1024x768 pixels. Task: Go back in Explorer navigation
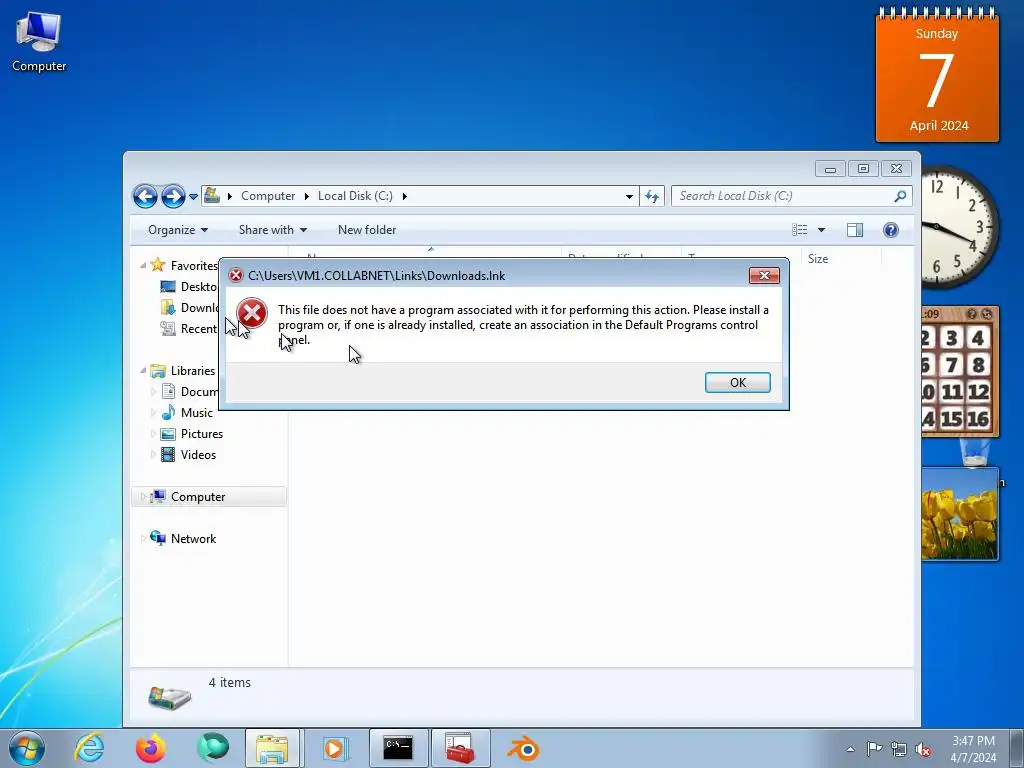[x=145, y=196]
